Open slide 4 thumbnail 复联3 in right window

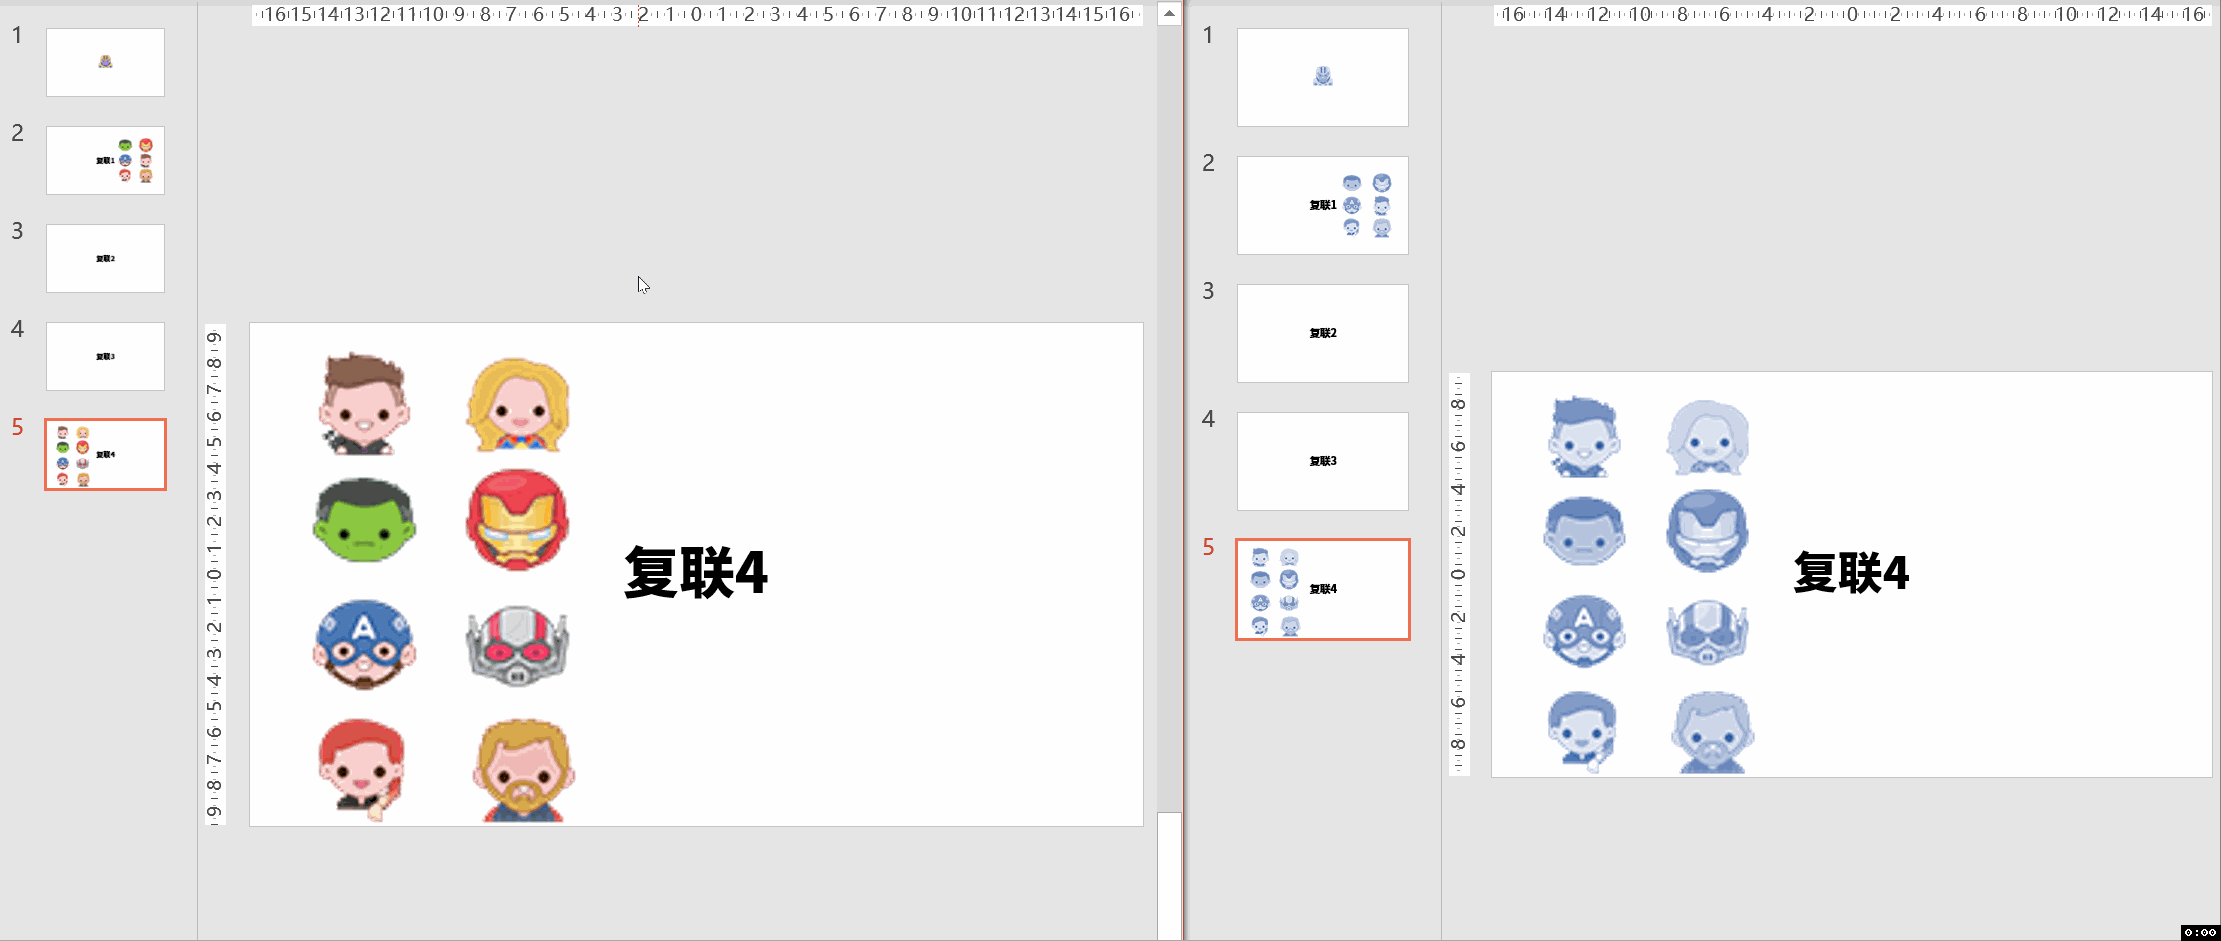[x=1322, y=461]
